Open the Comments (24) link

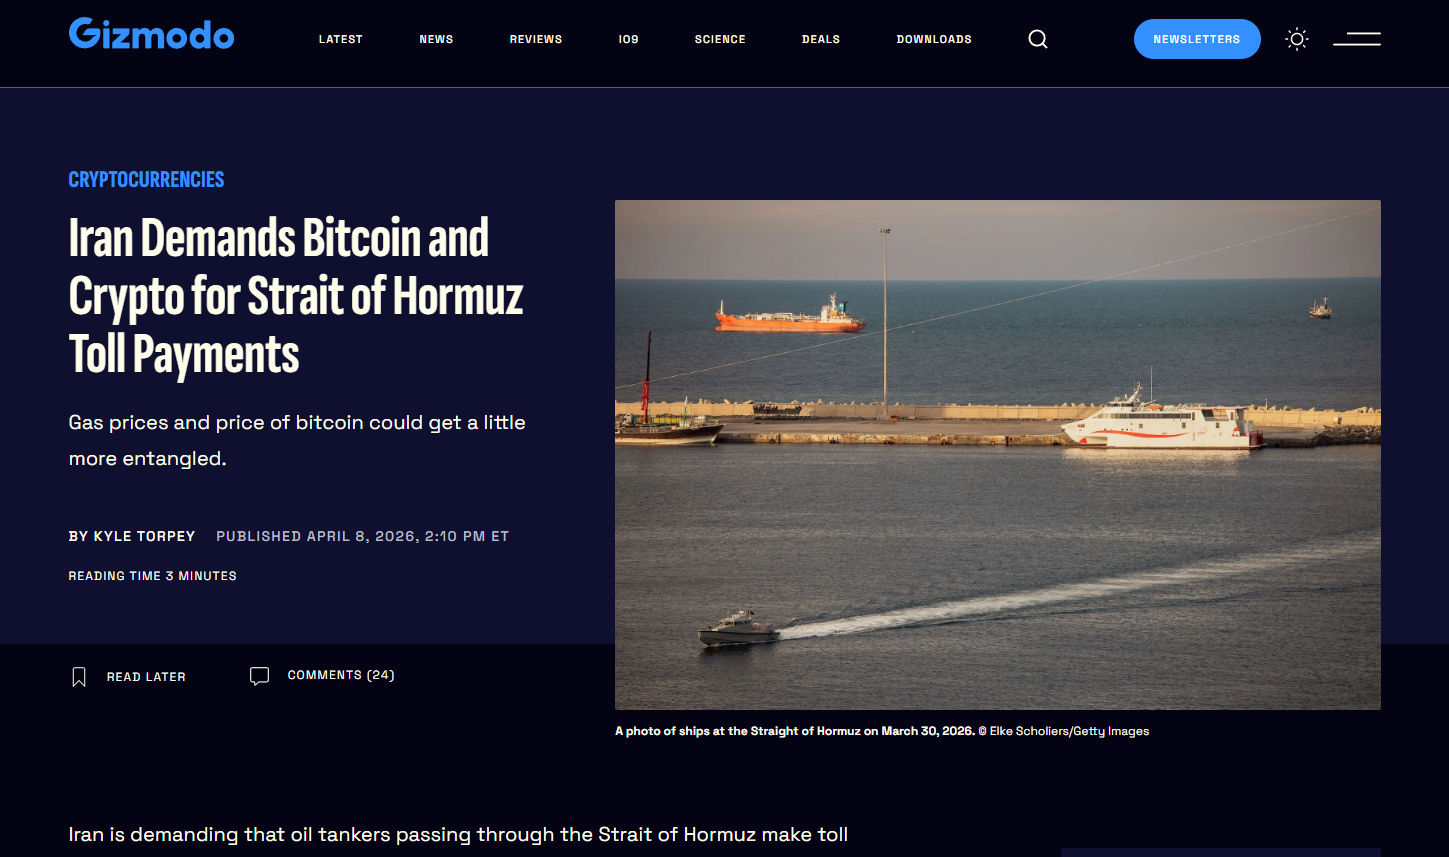coord(341,676)
